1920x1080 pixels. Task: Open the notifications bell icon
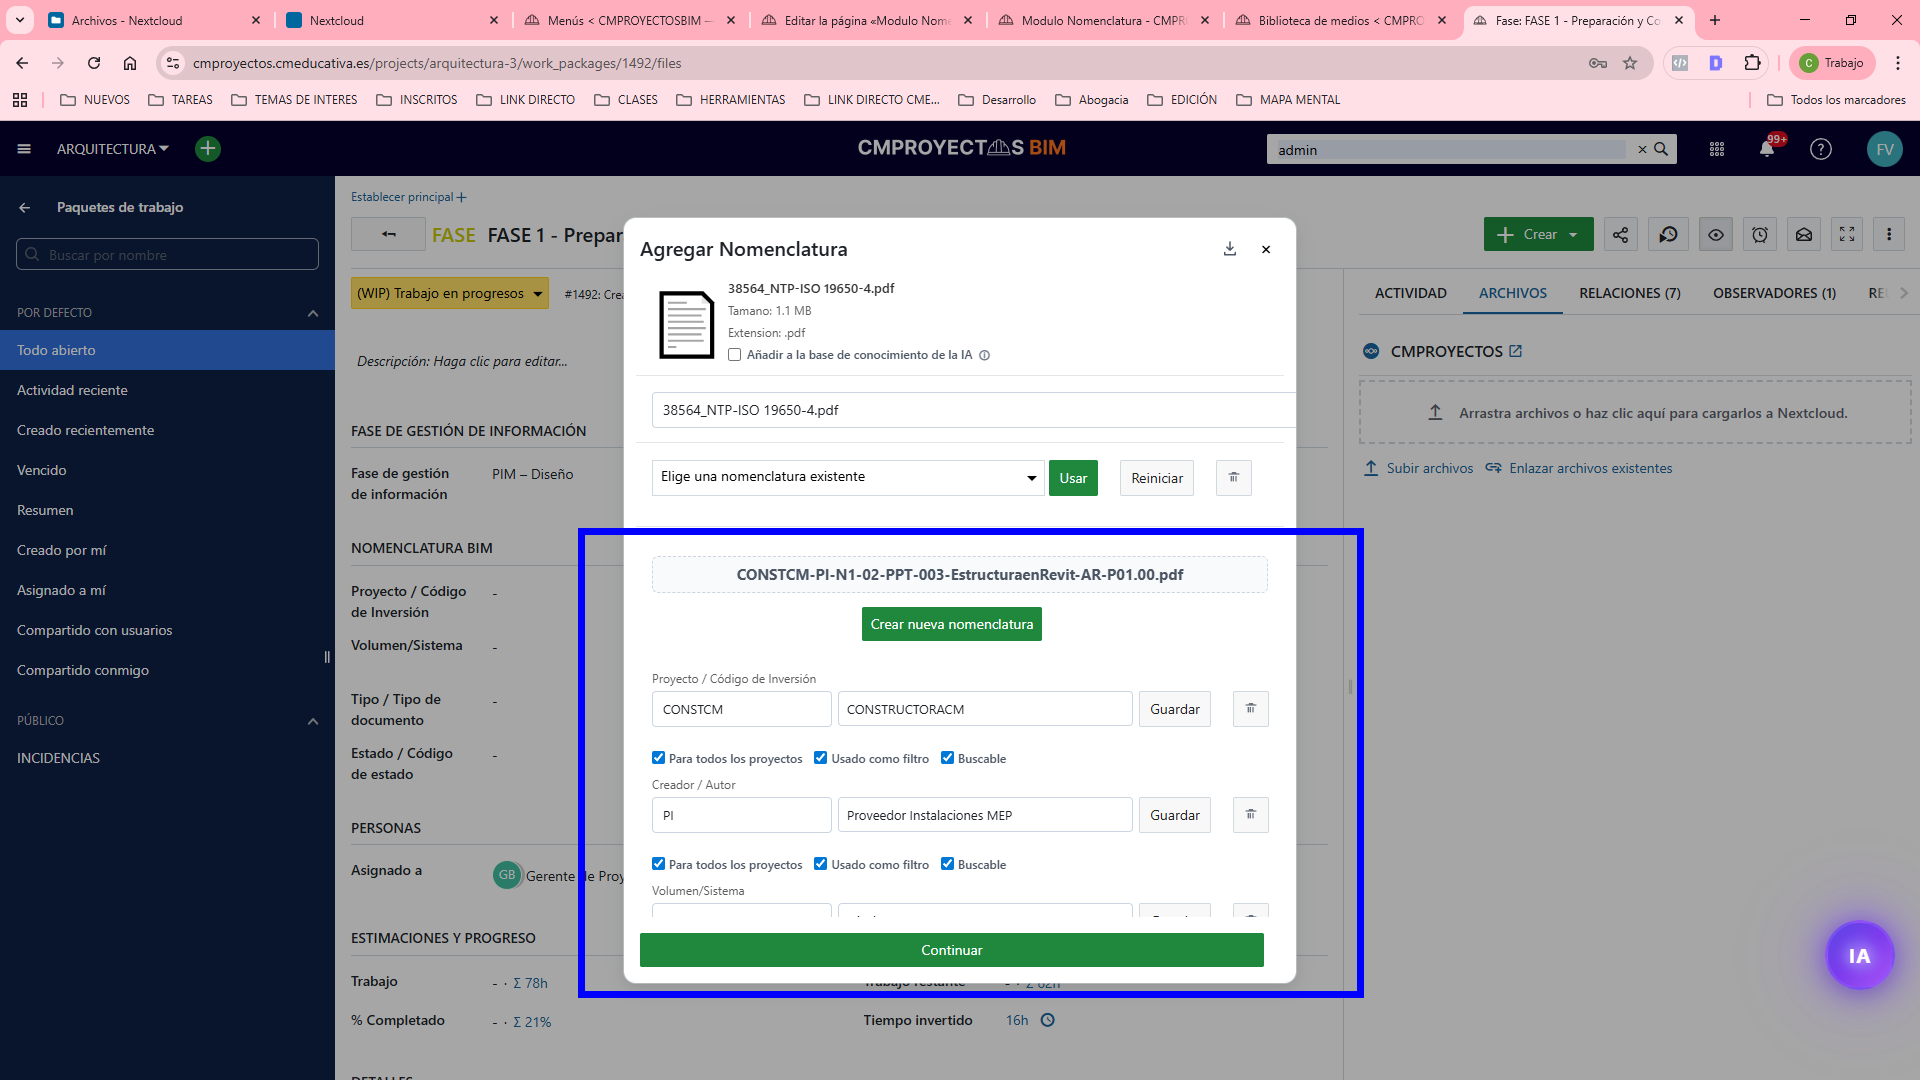pyautogui.click(x=1767, y=149)
